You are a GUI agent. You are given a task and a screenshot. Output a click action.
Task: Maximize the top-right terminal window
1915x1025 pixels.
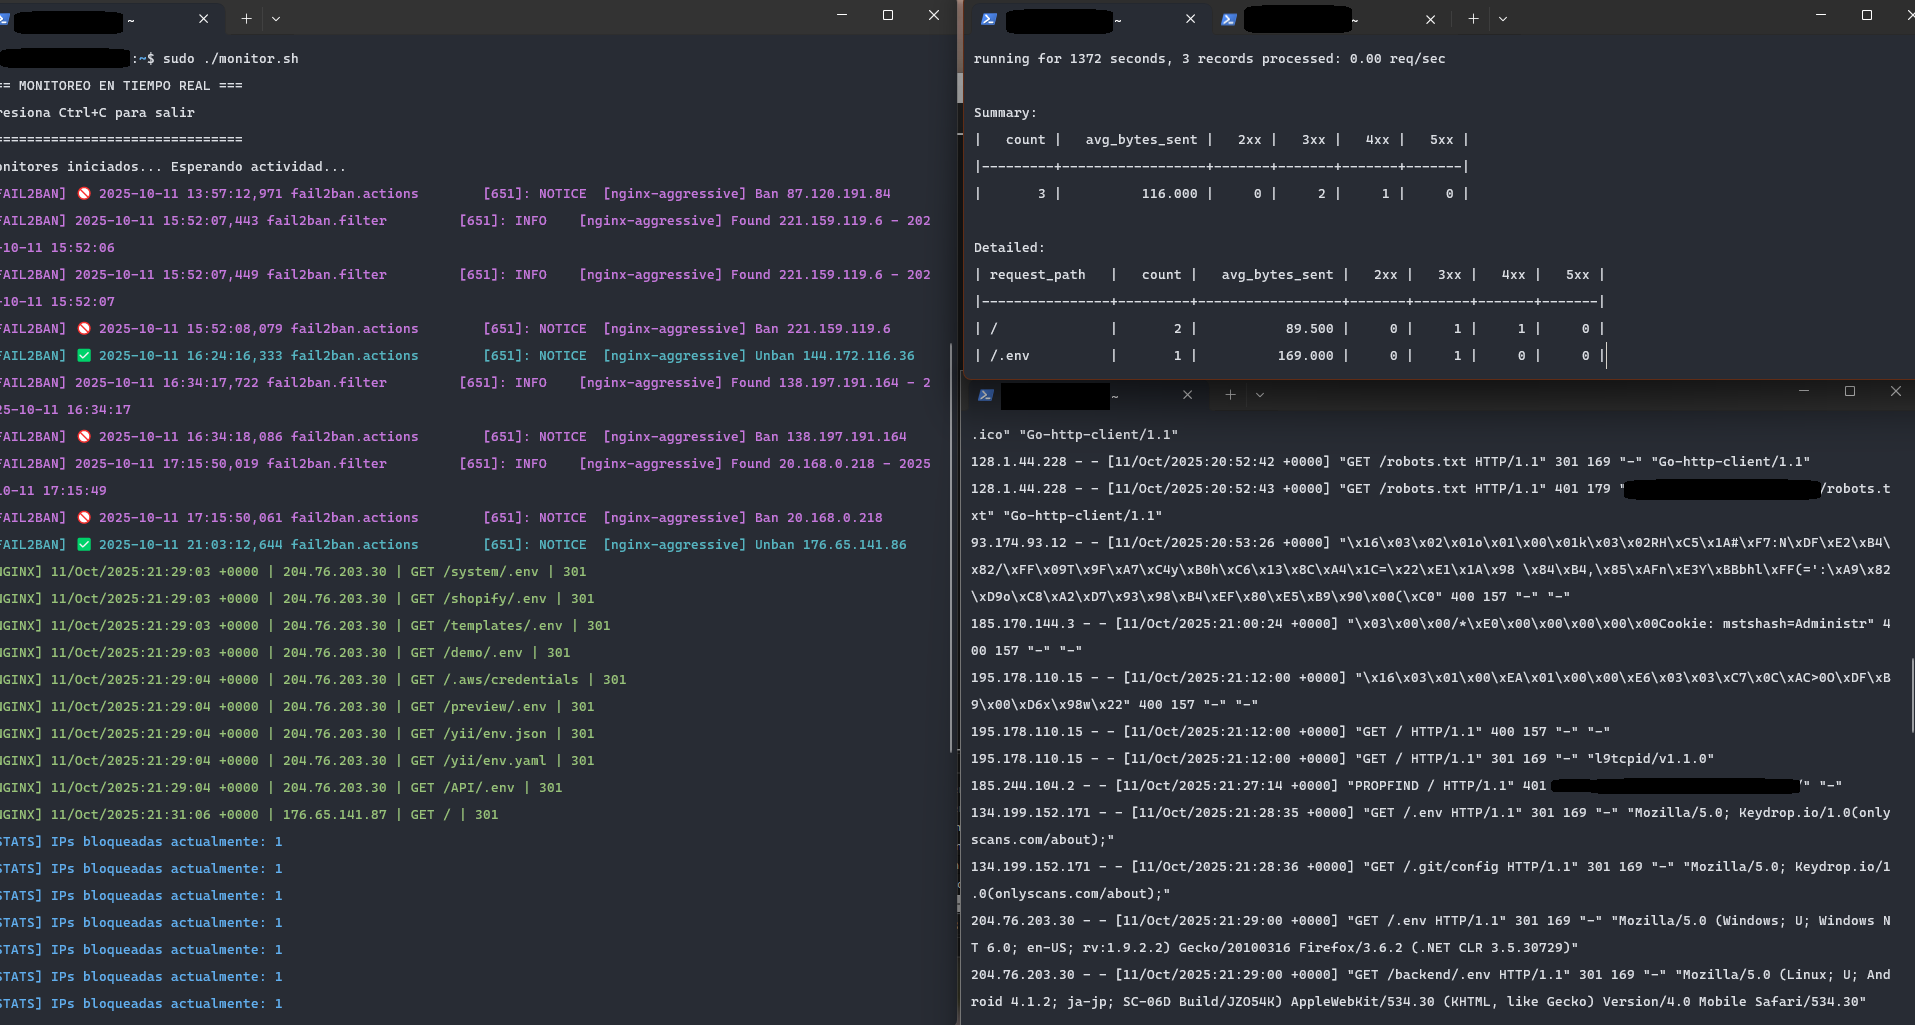click(x=1866, y=15)
